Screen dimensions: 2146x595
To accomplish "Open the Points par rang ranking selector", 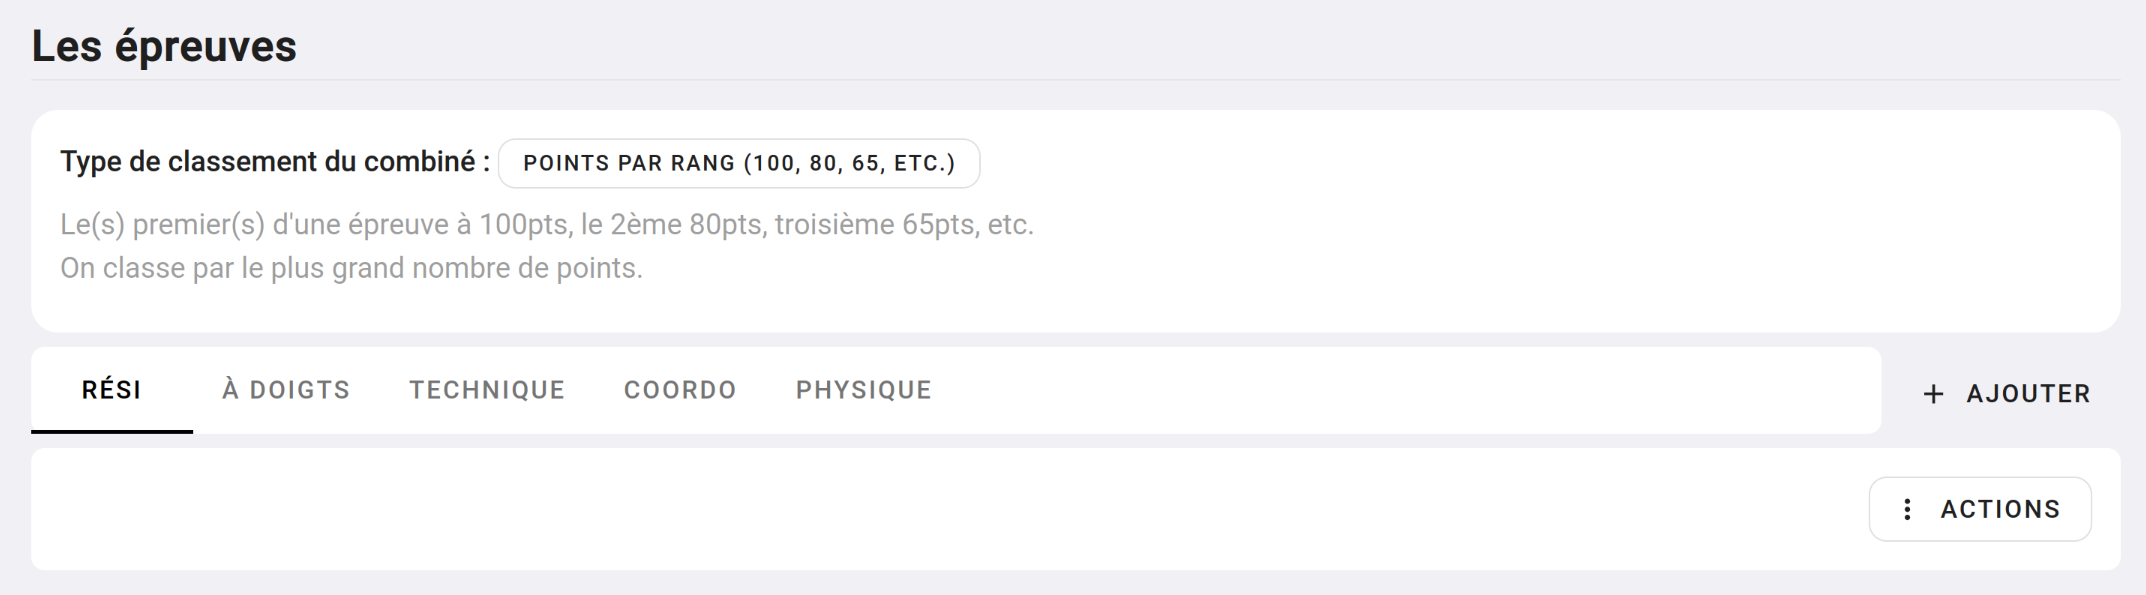I will pos(739,163).
